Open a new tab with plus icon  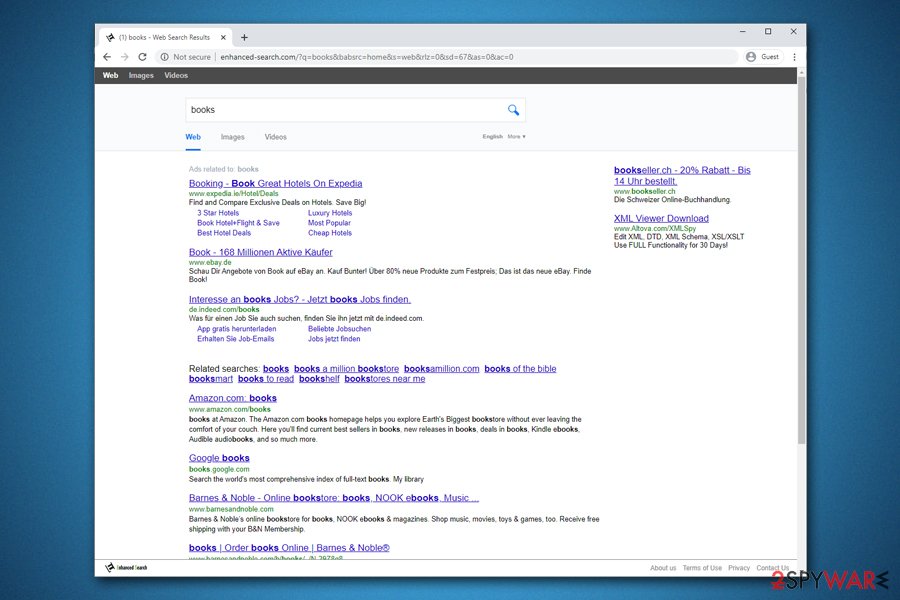pos(245,37)
